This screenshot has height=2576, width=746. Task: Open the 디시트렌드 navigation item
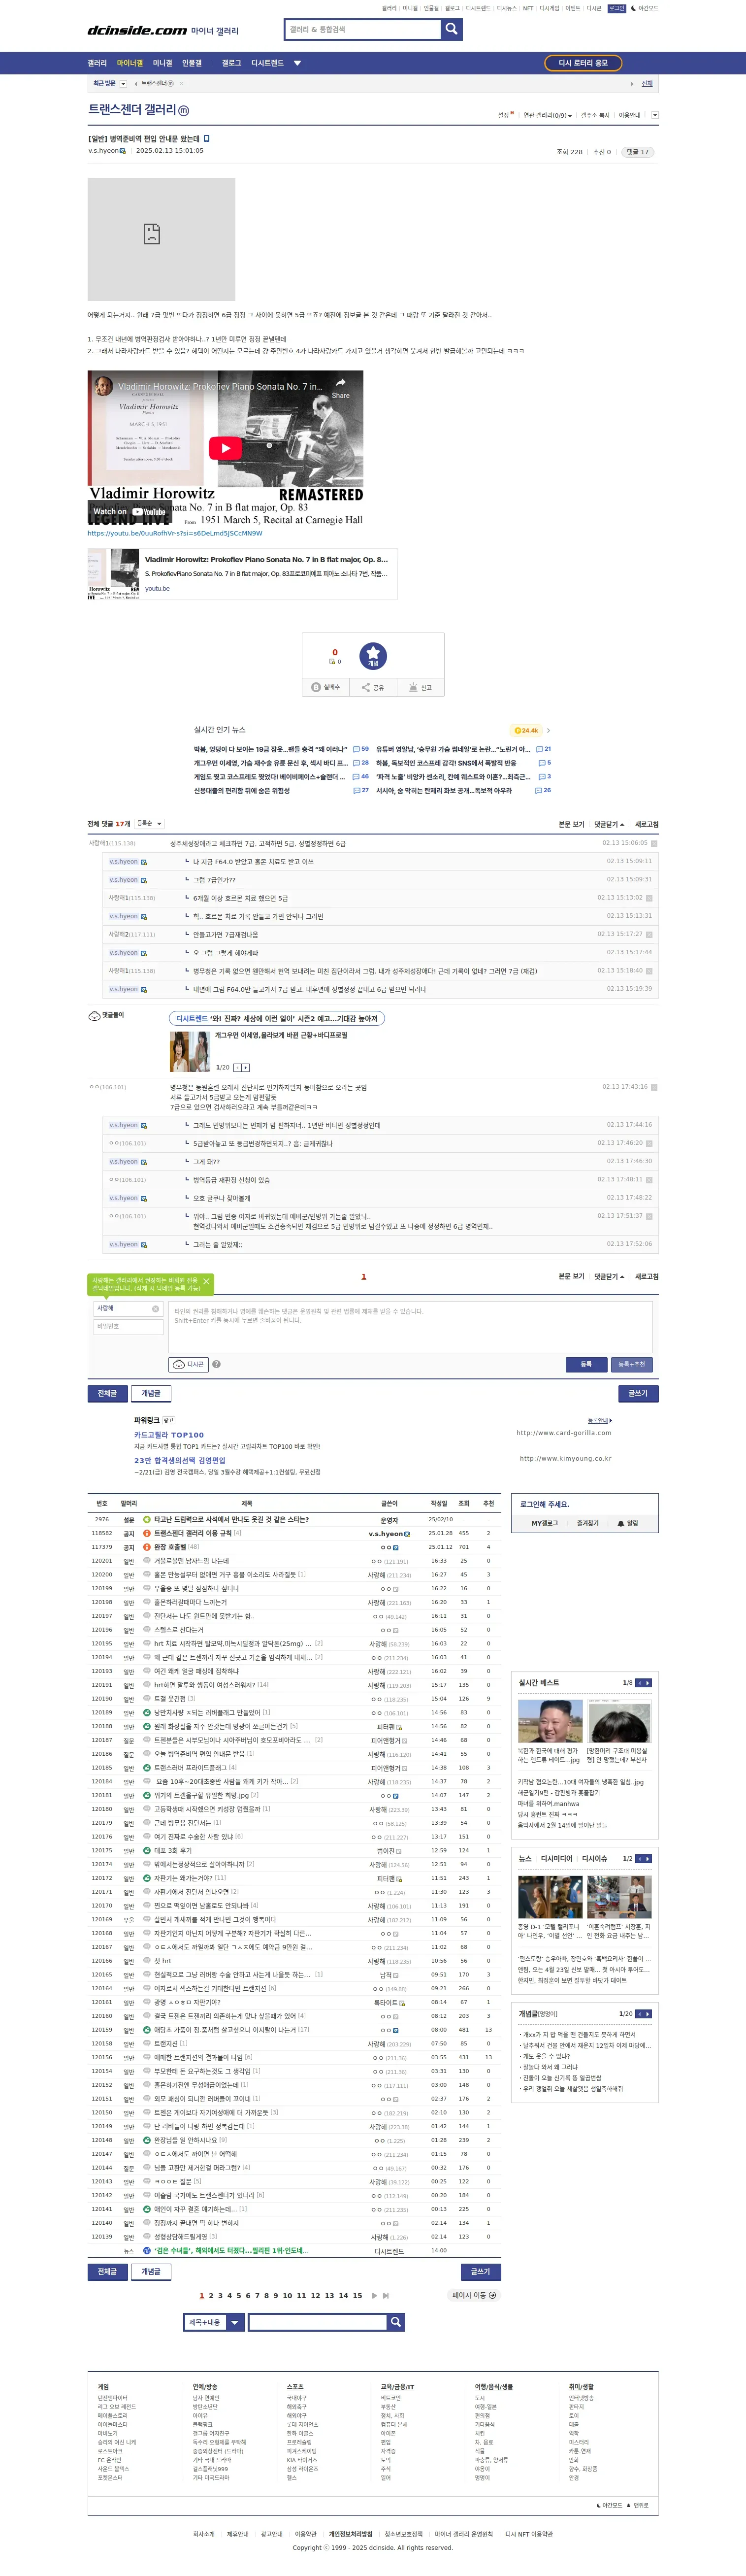click(267, 63)
